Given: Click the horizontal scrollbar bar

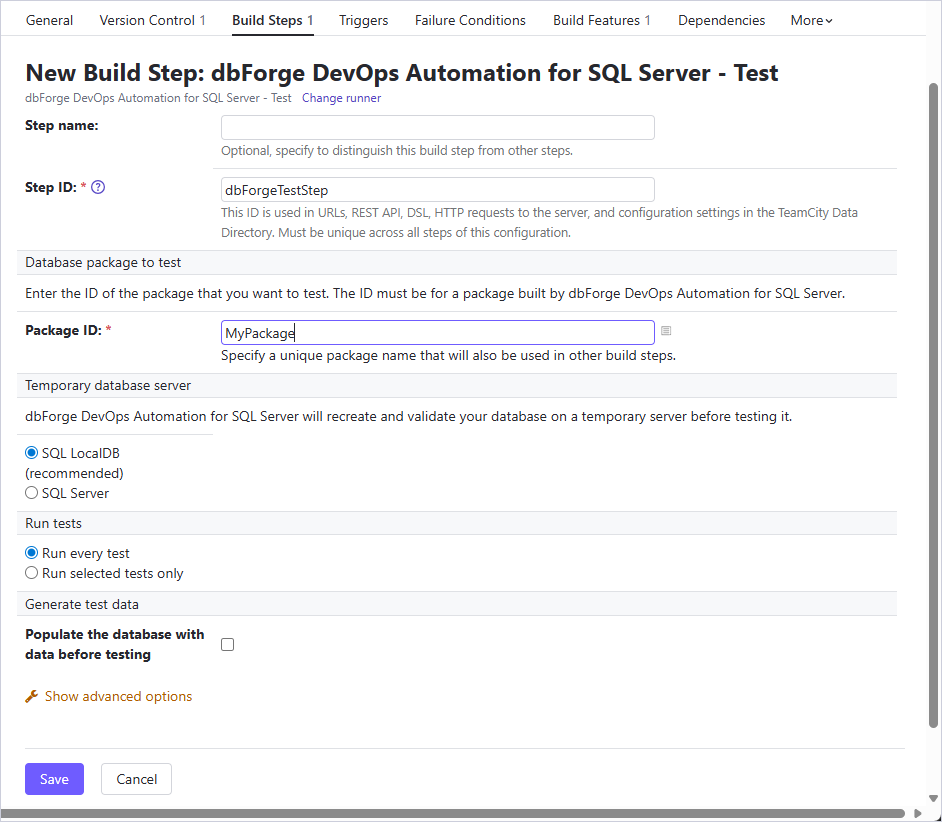Looking at the screenshot, I should point(452,814).
